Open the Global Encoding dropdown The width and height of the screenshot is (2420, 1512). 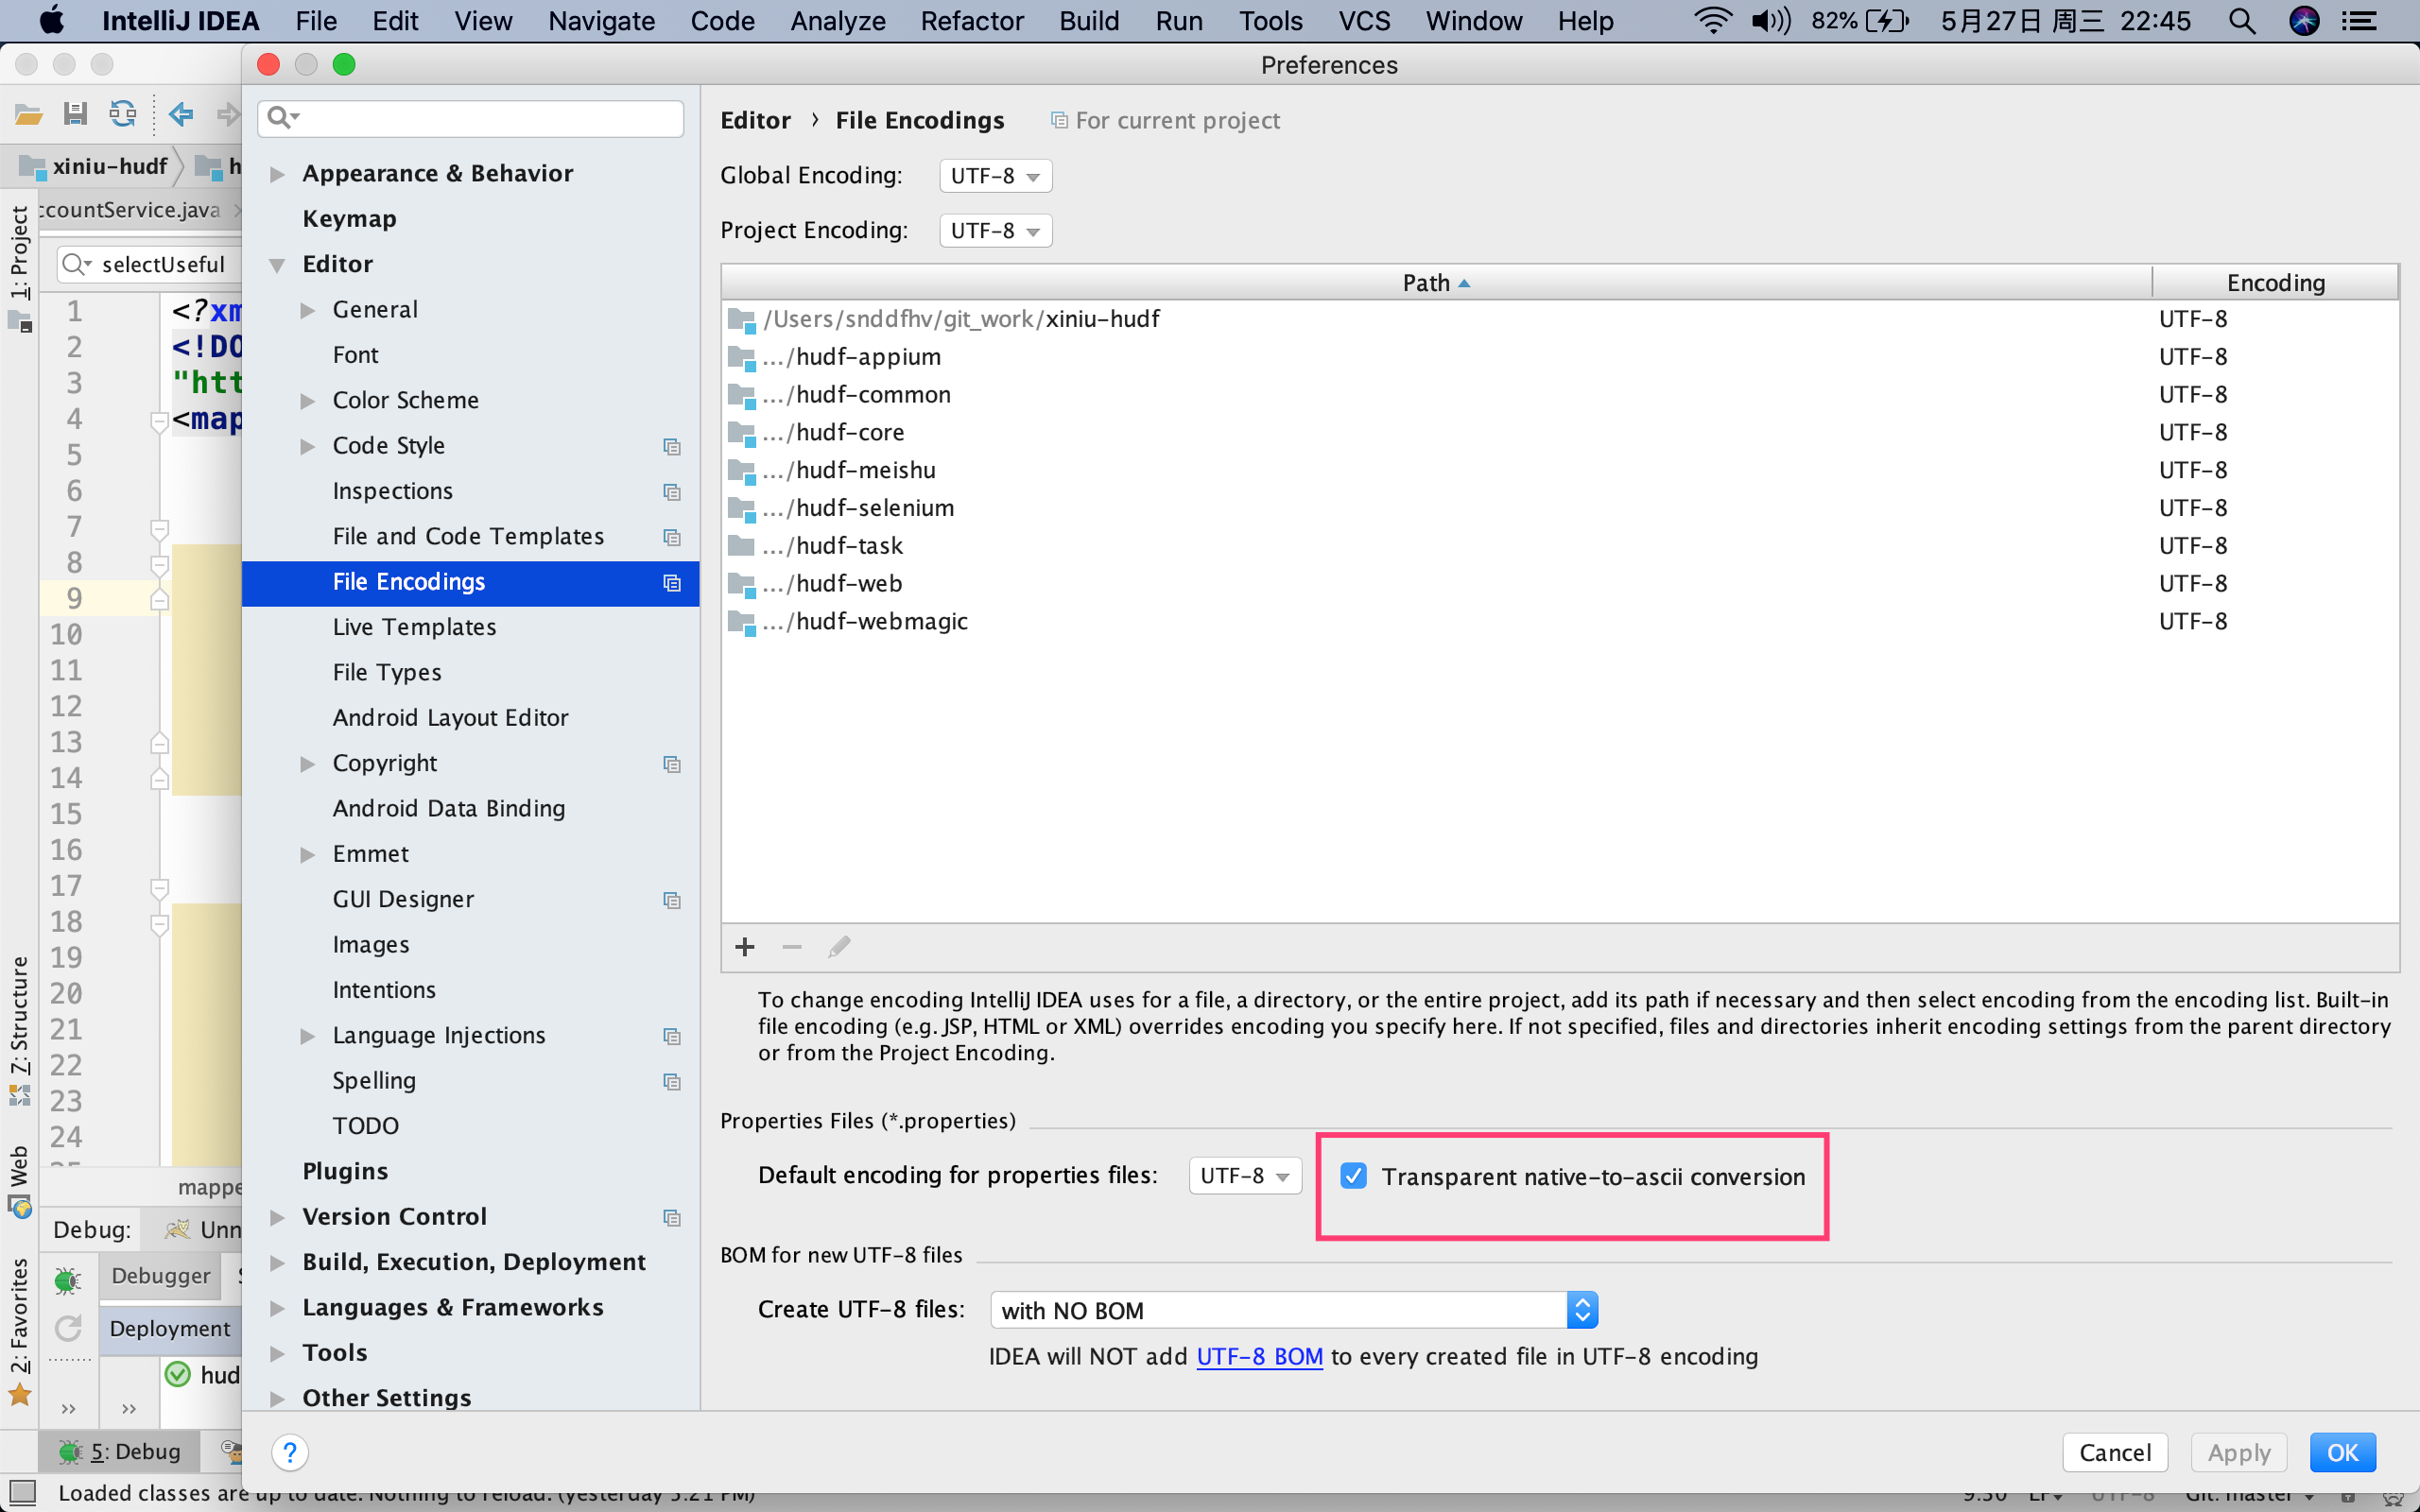coord(995,176)
